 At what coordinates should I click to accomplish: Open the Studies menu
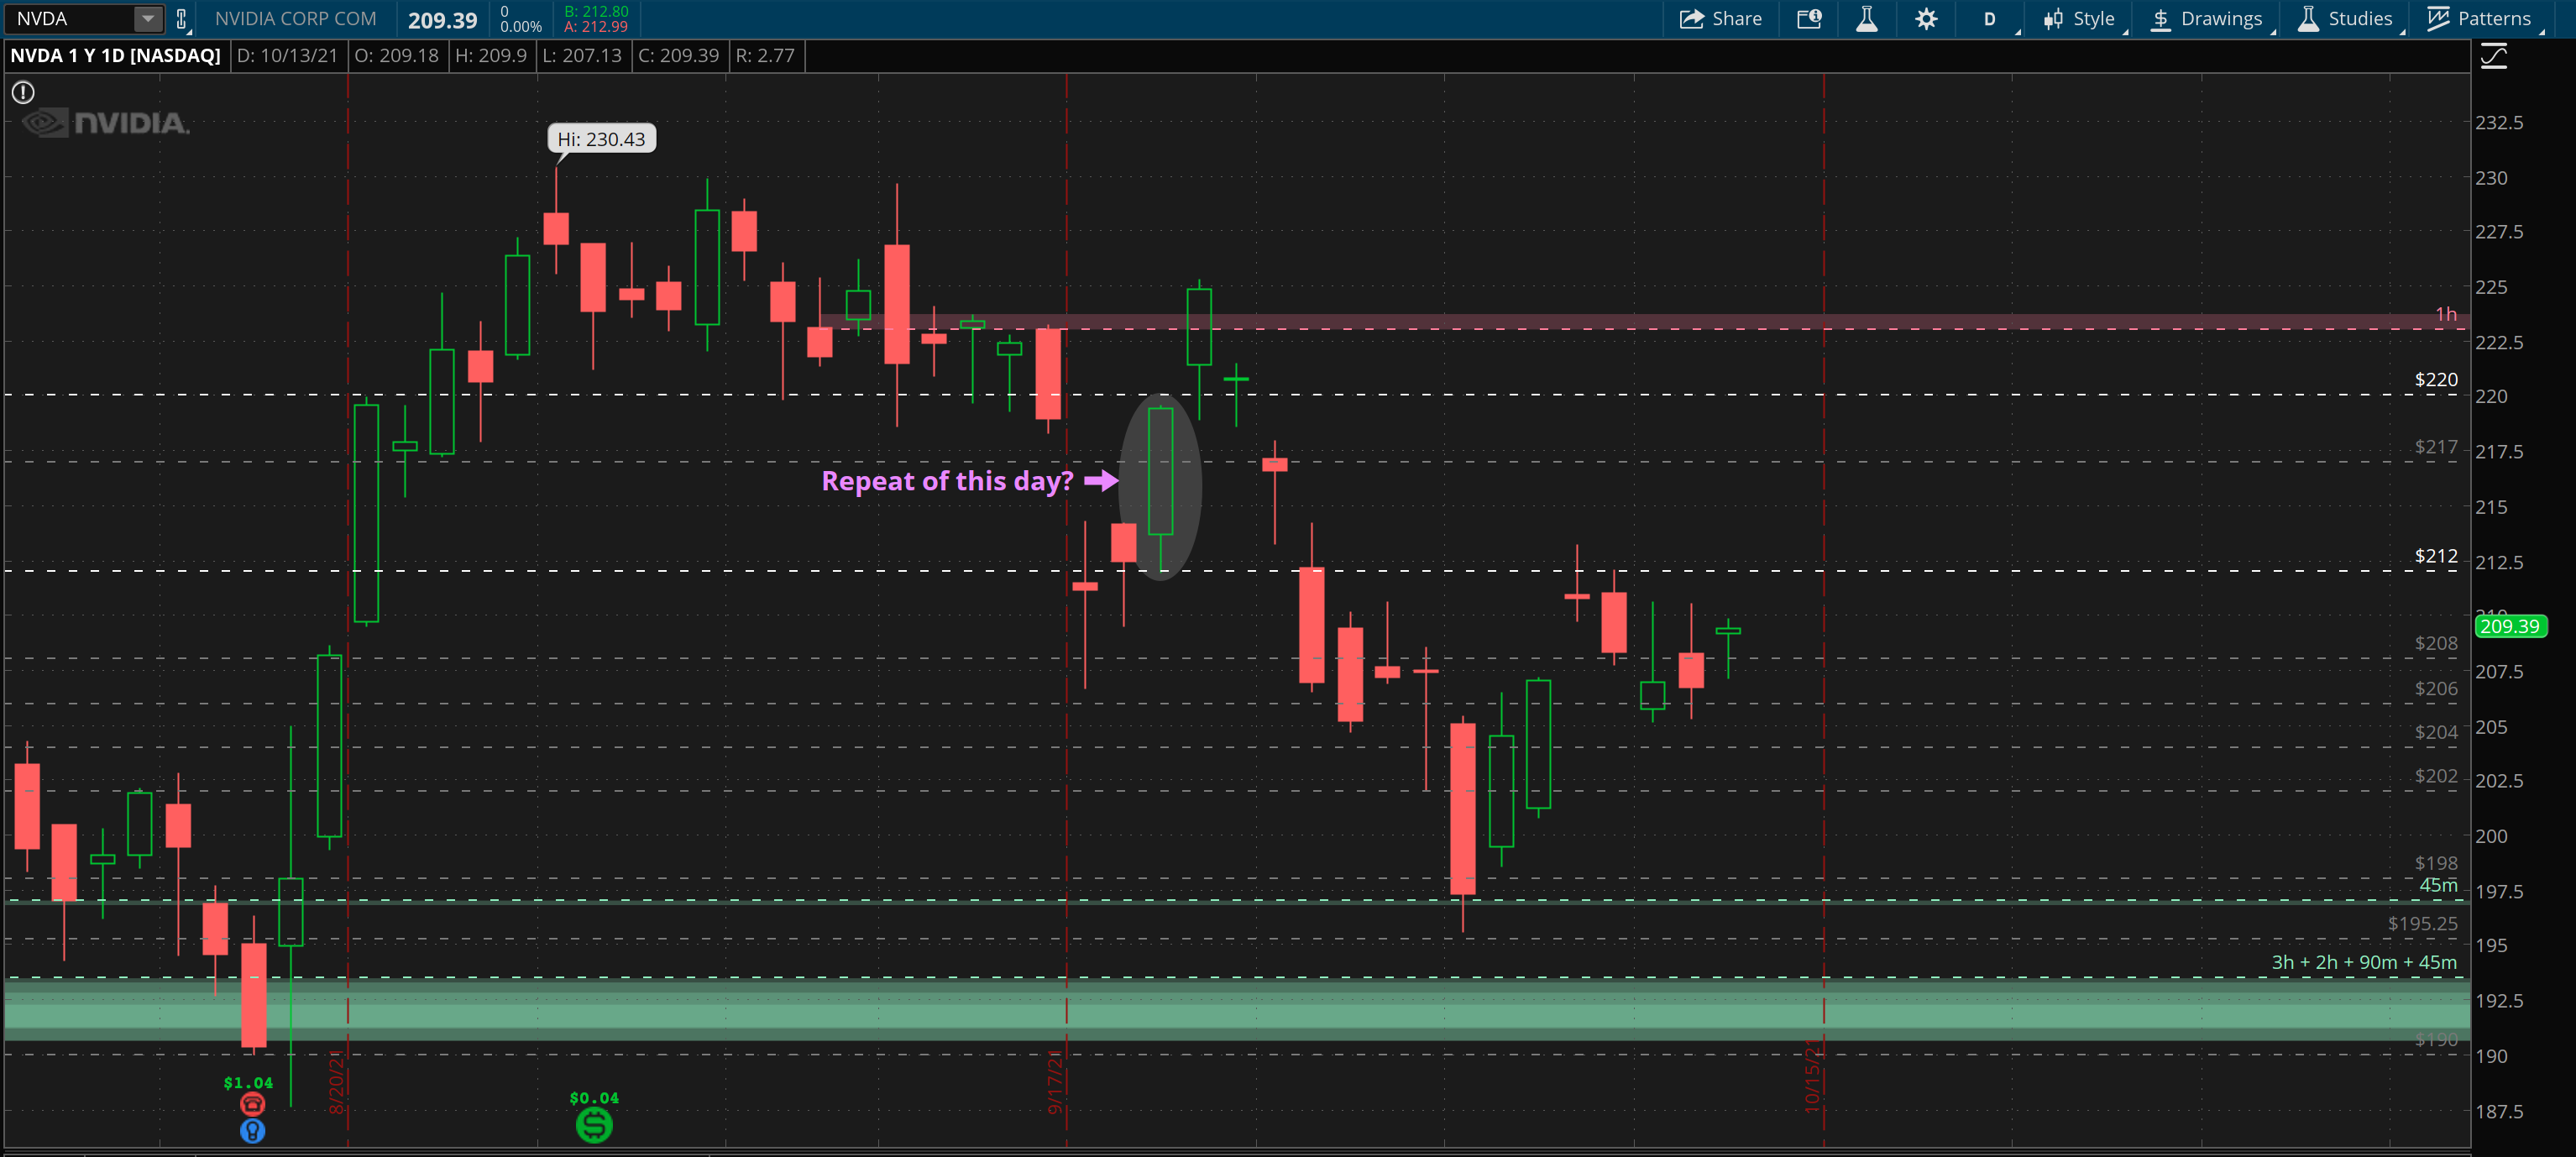tap(2347, 18)
